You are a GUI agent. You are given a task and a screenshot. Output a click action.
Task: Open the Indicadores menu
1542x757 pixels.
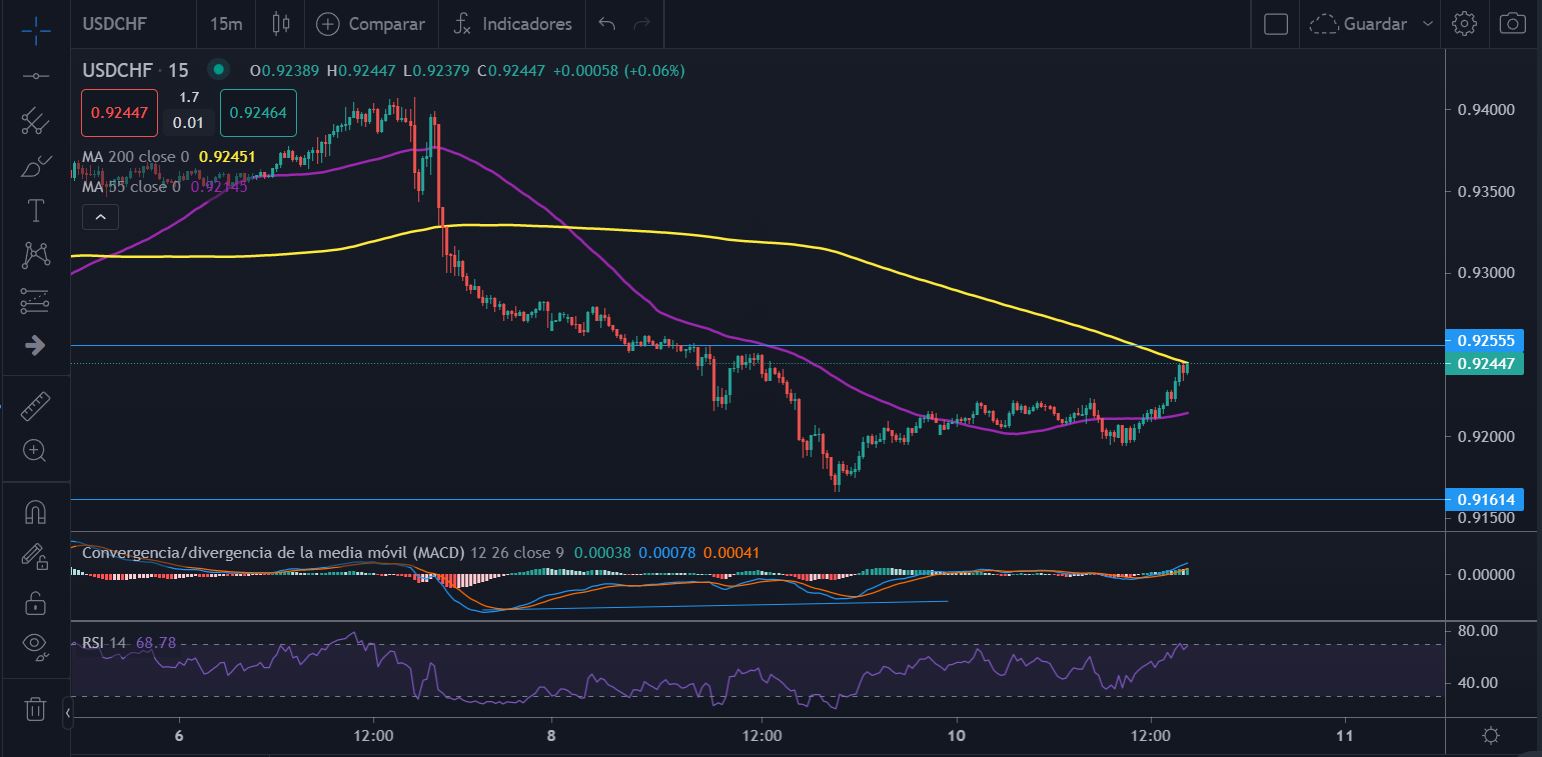pos(512,24)
